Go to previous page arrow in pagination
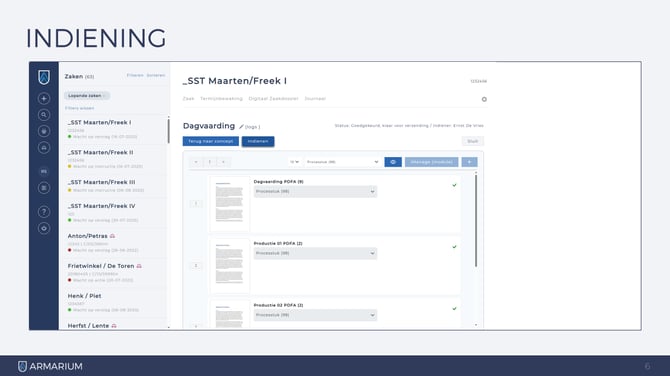Image resolution: width=670 pixels, height=376 pixels. tap(196, 162)
